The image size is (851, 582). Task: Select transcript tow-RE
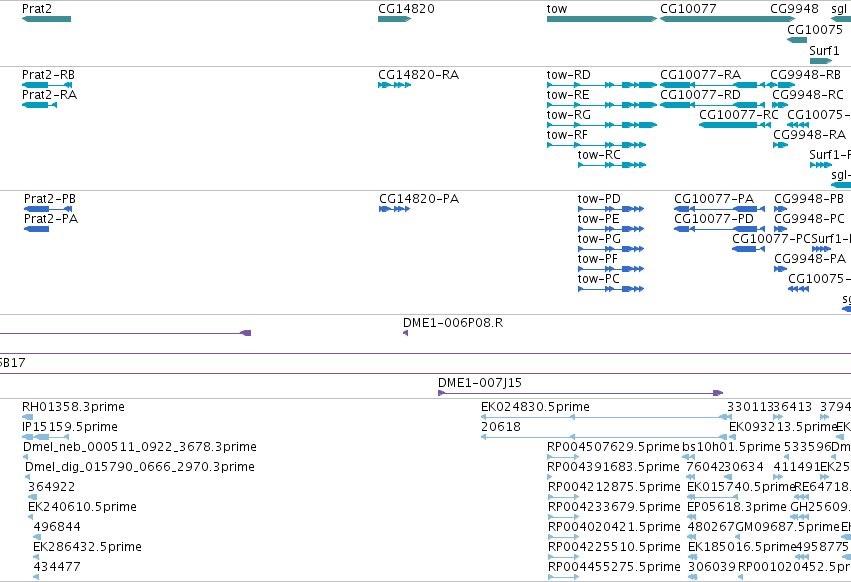[x=602, y=105]
